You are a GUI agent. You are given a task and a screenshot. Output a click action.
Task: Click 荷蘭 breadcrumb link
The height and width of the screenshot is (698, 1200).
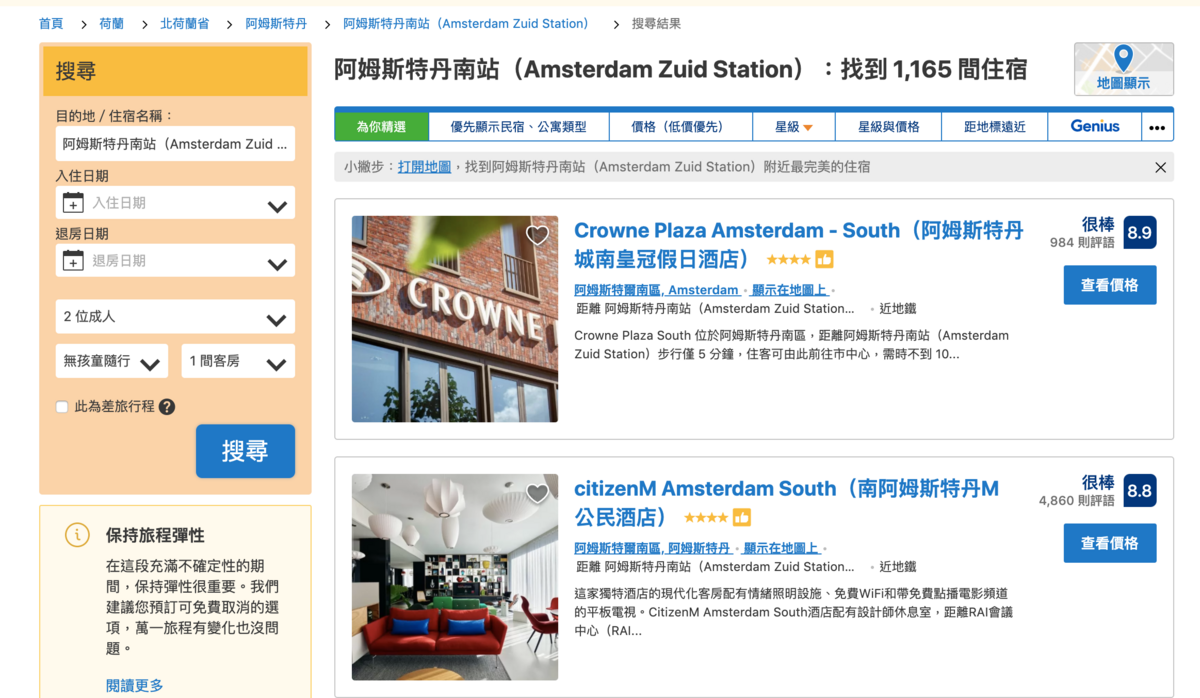coord(112,23)
